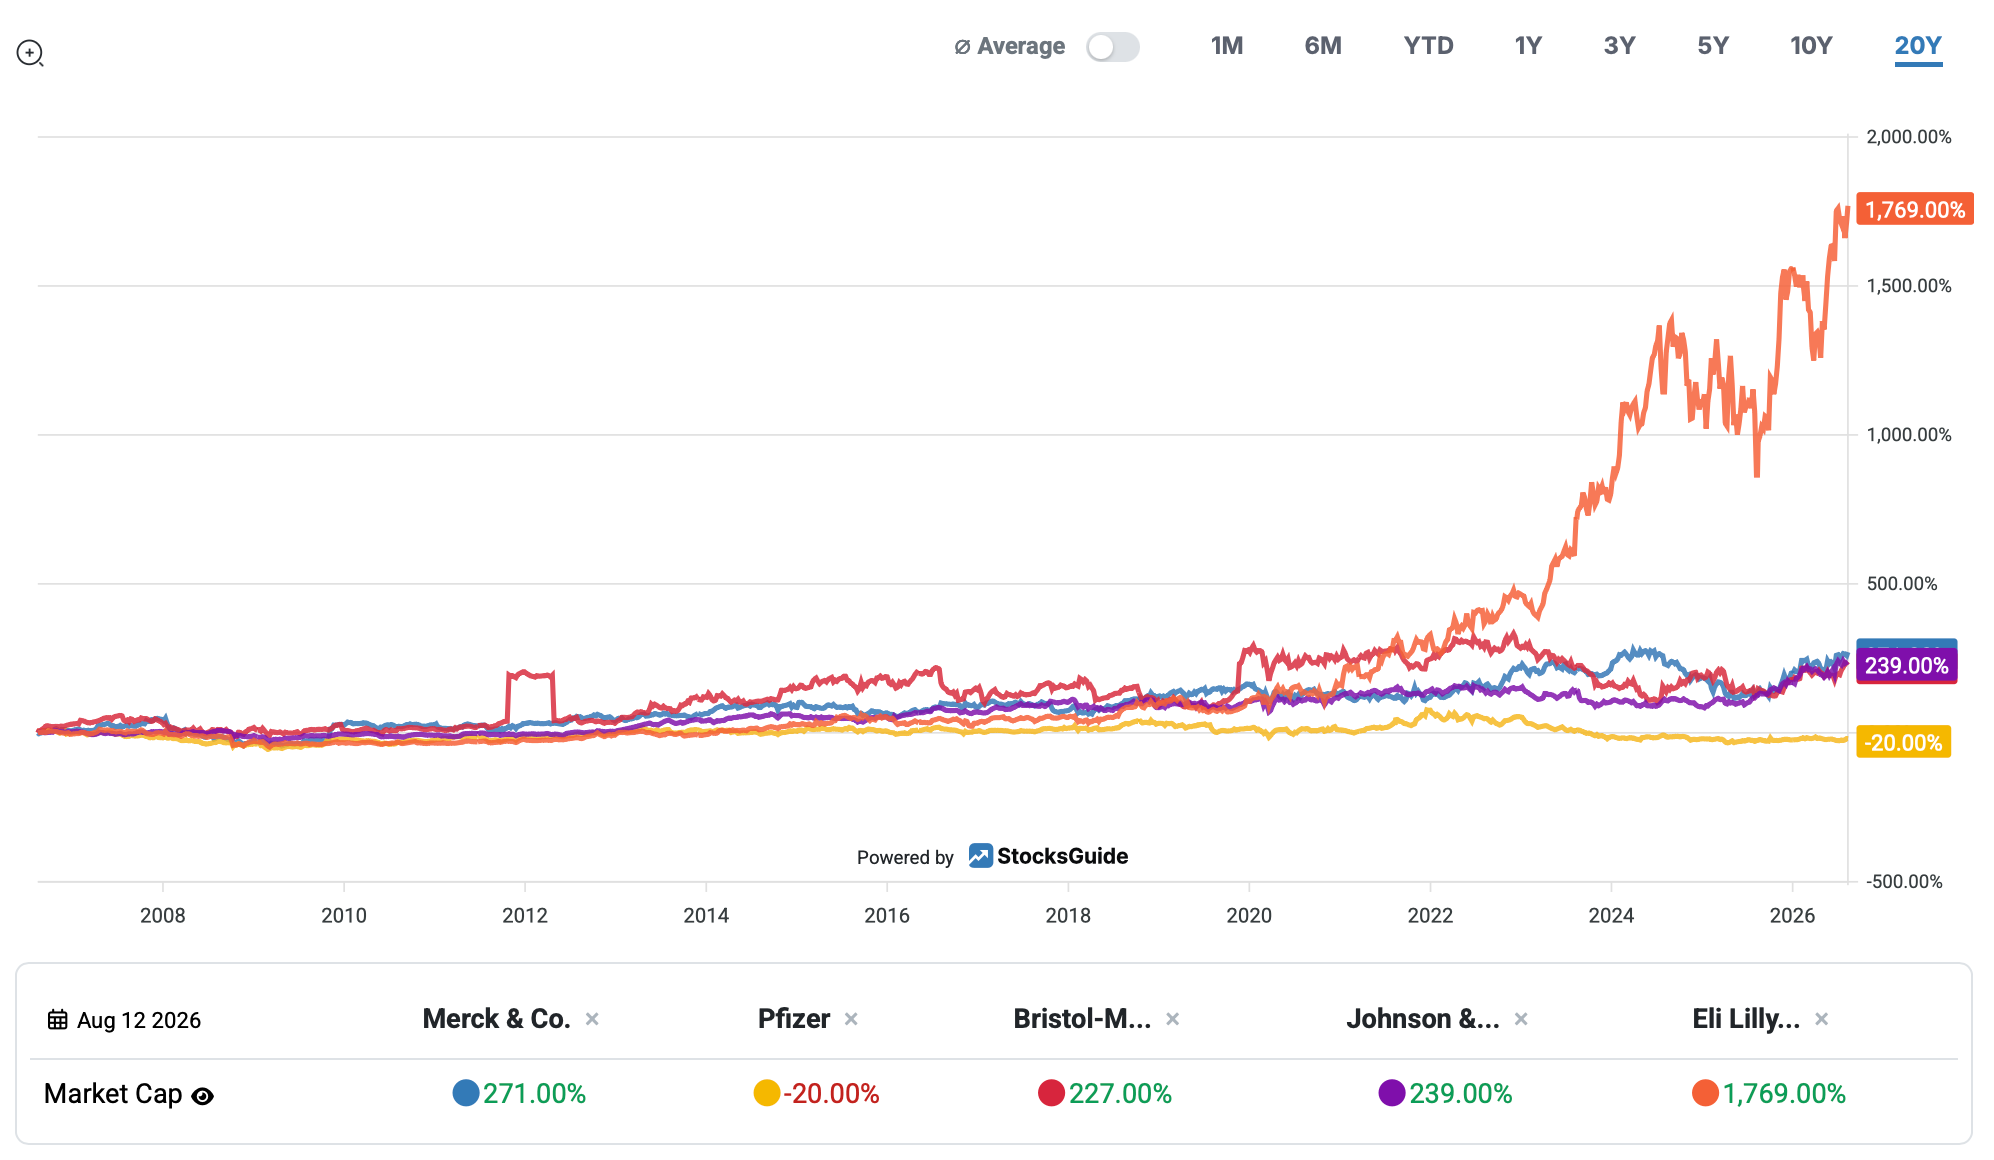Remove Eli Lilly... from the comparison
This screenshot has height=1160, width=1994.
(x=1822, y=1019)
